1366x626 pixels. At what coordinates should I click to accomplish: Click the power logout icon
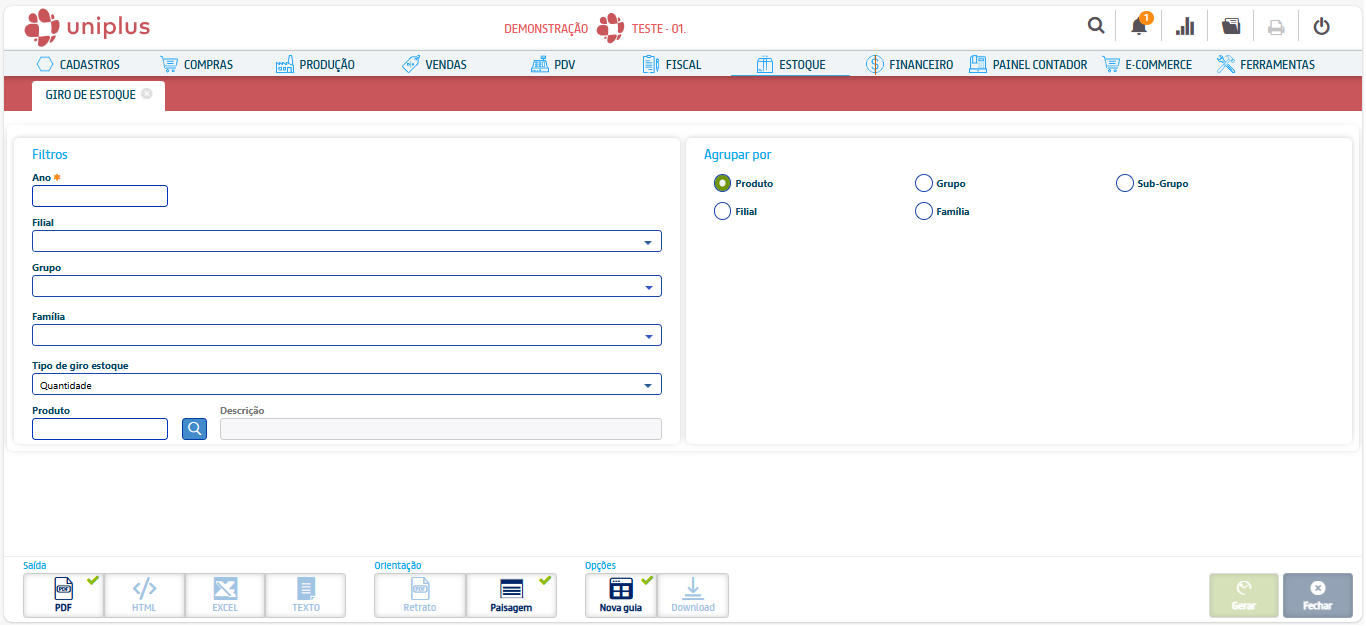tap(1321, 26)
